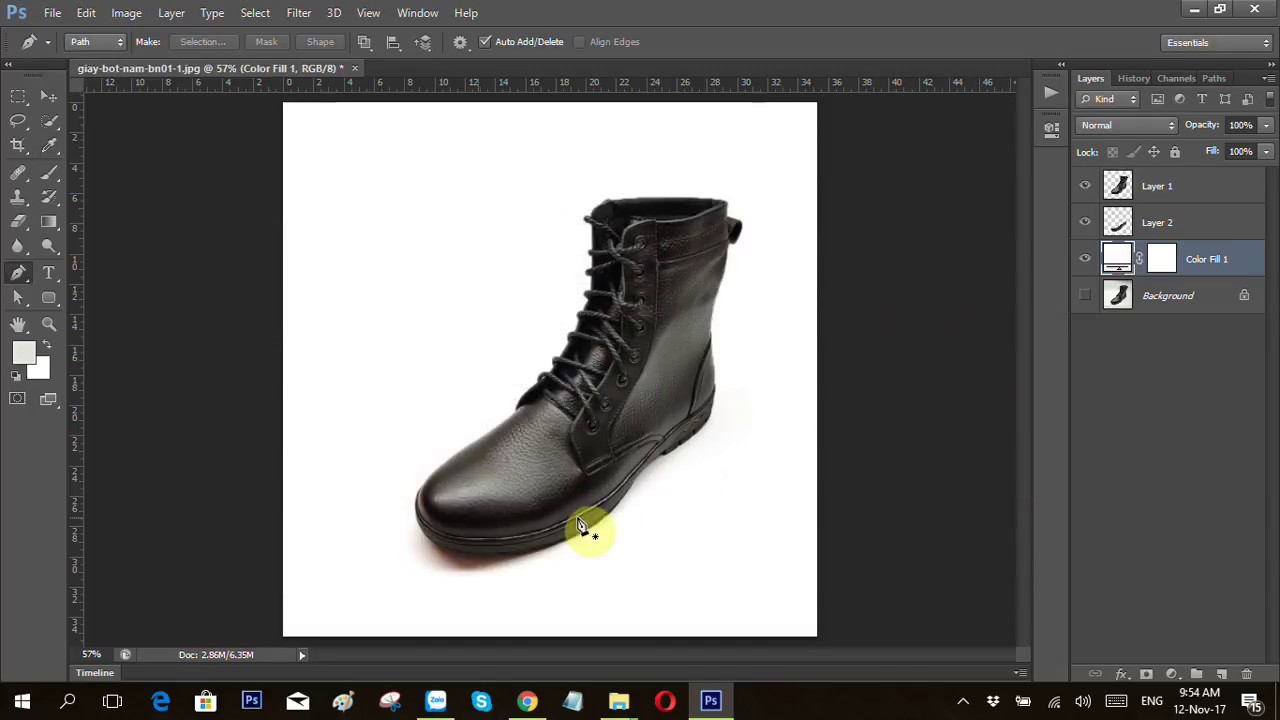Choose the Clone Stamp tool

click(18, 197)
